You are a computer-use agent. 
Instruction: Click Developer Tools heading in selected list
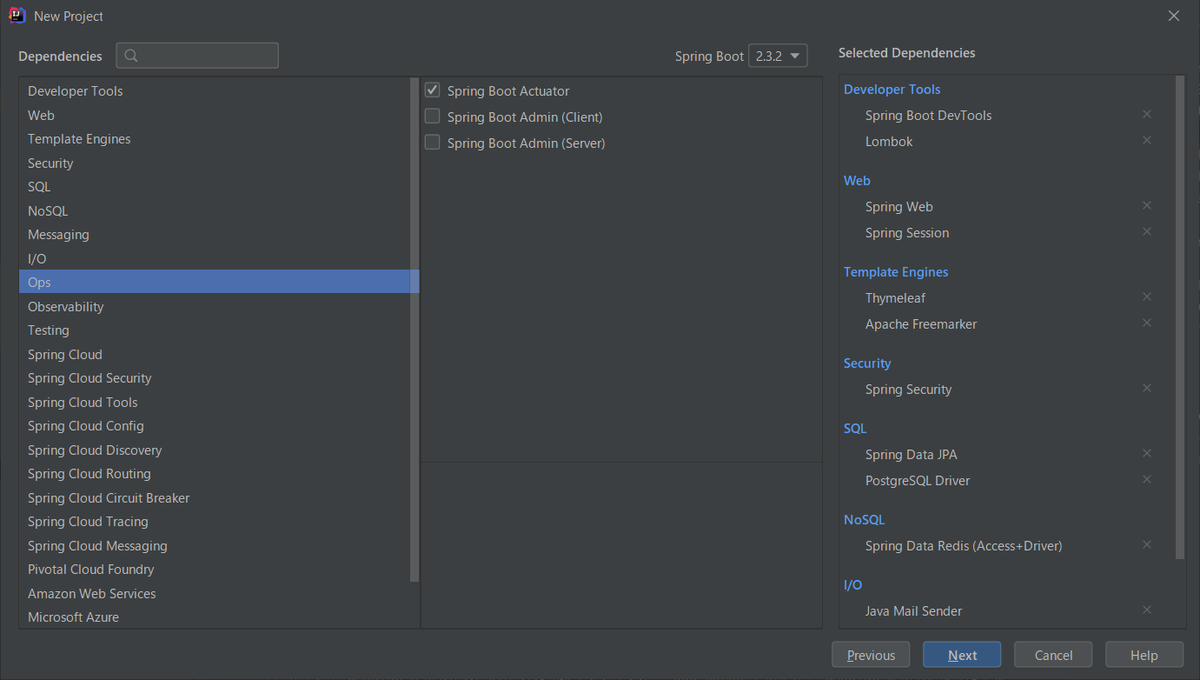coord(892,89)
